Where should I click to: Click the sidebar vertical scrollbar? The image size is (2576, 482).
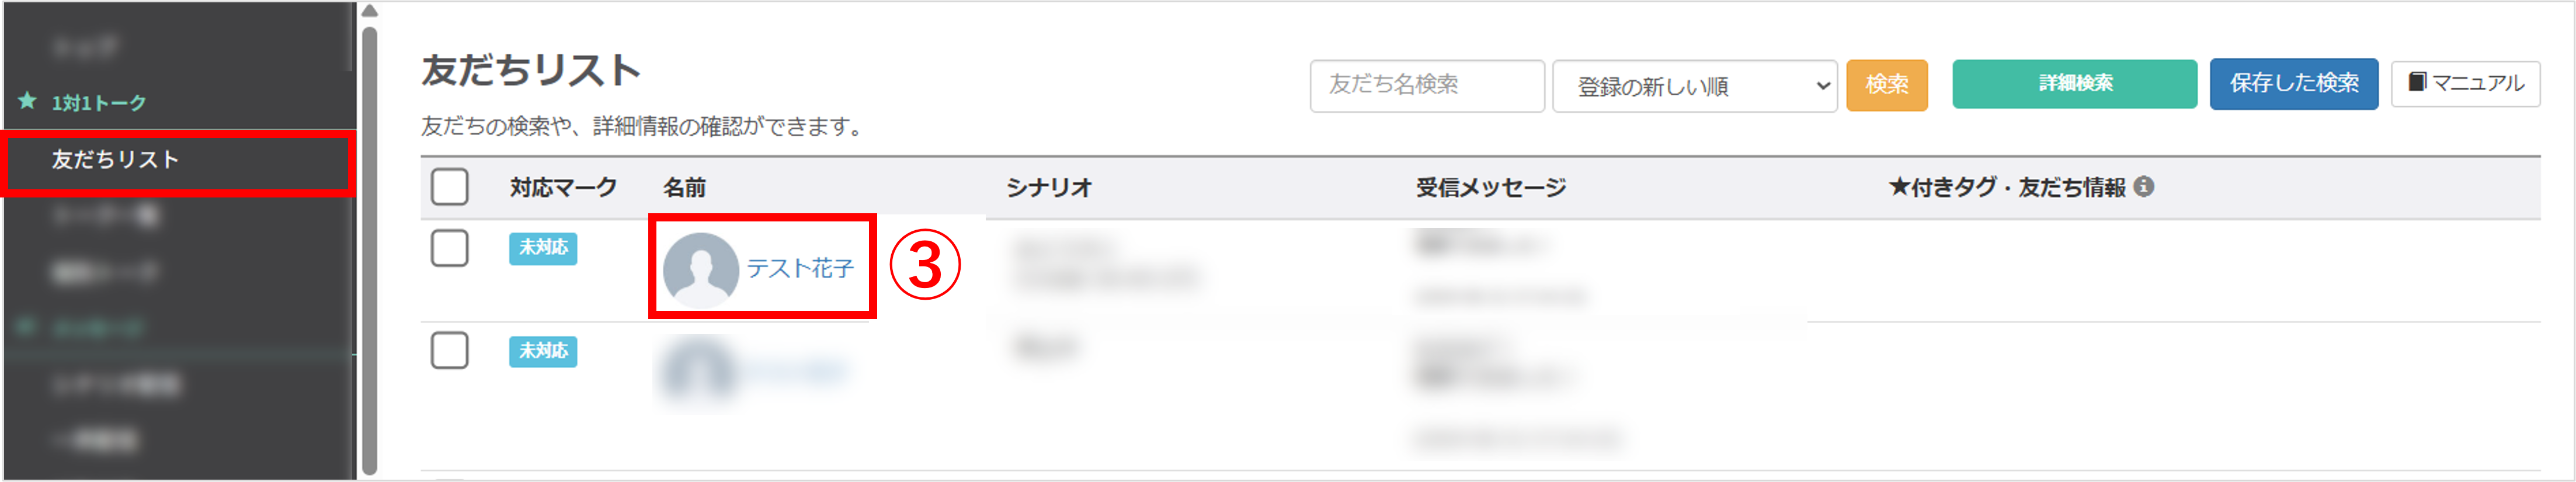point(369,250)
